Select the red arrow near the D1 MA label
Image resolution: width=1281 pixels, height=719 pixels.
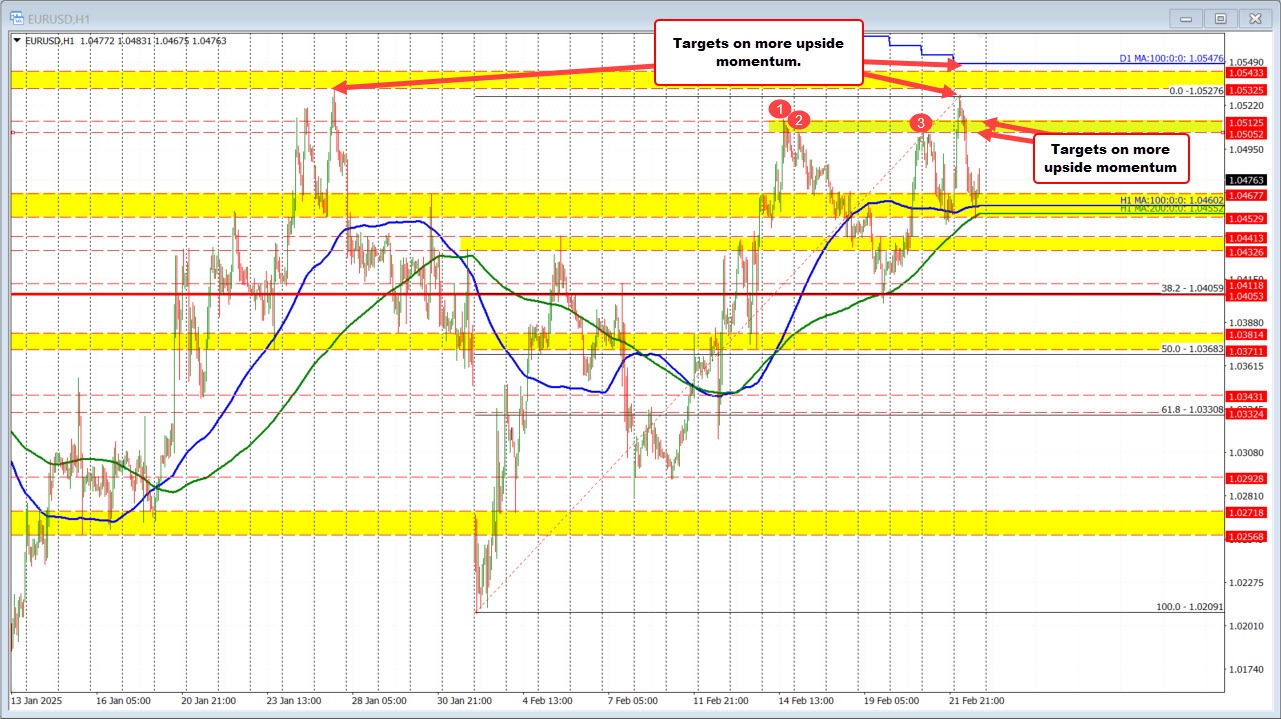910,62
